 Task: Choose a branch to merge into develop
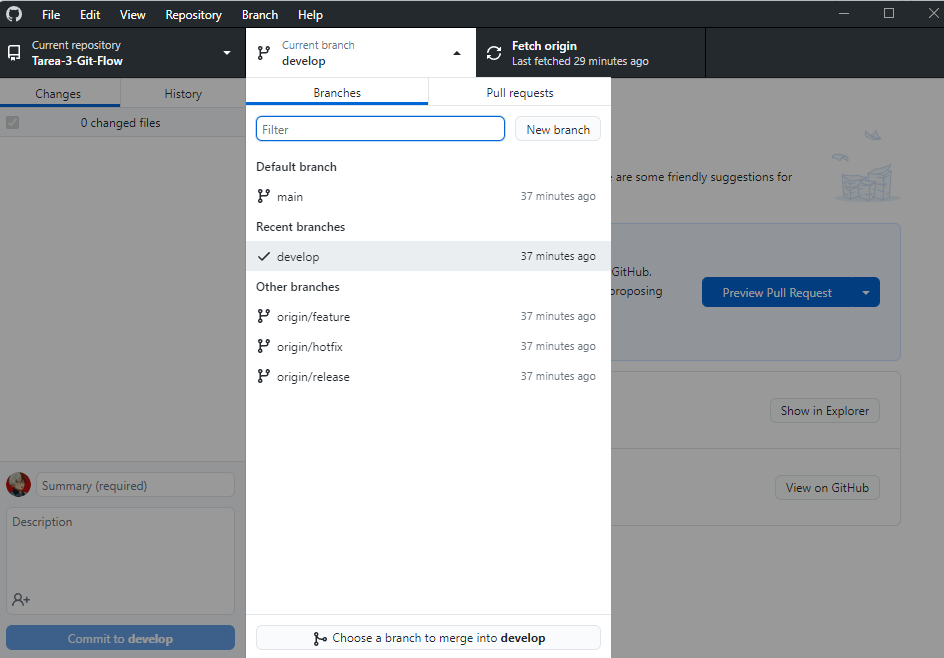[428, 638]
